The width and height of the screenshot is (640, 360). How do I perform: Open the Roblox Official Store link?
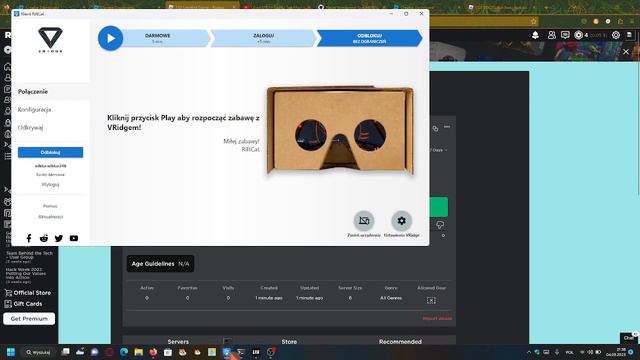[x=28, y=293]
